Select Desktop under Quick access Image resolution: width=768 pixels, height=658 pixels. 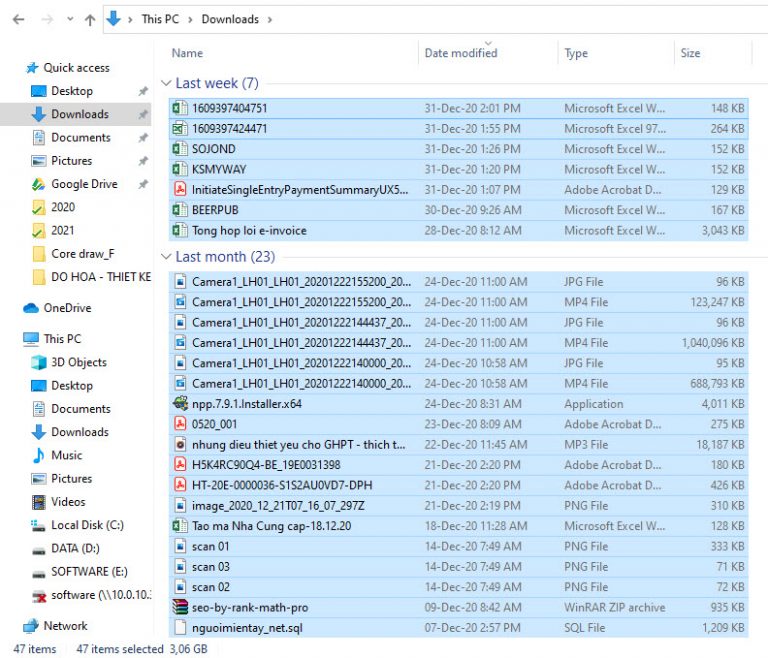(x=72, y=91)
